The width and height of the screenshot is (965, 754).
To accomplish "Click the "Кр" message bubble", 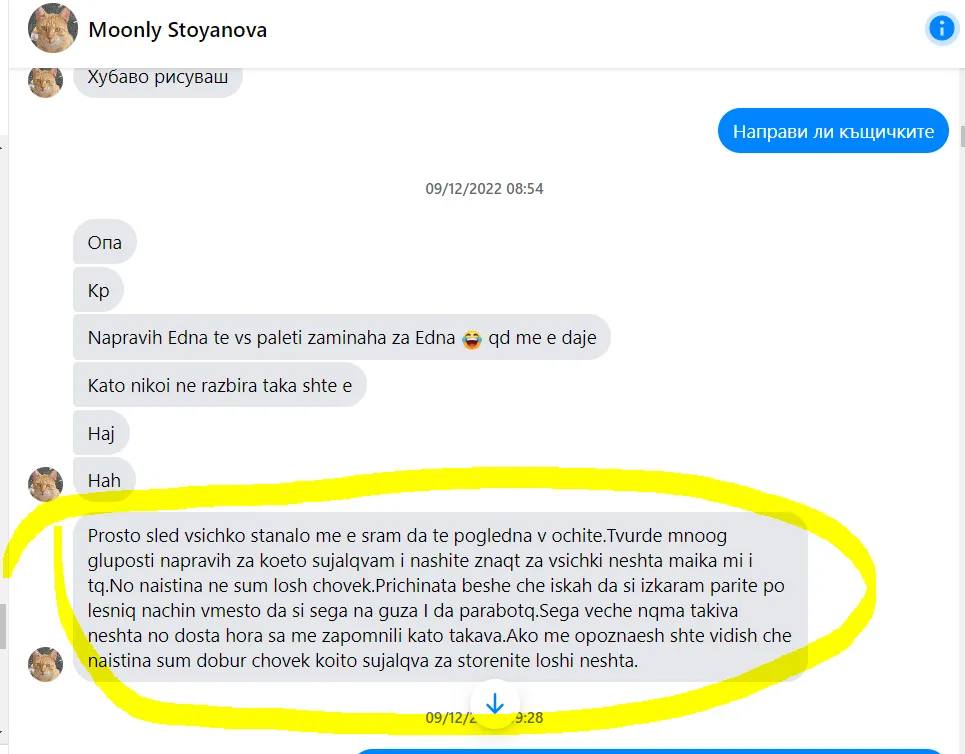I will tap(98, 290).
